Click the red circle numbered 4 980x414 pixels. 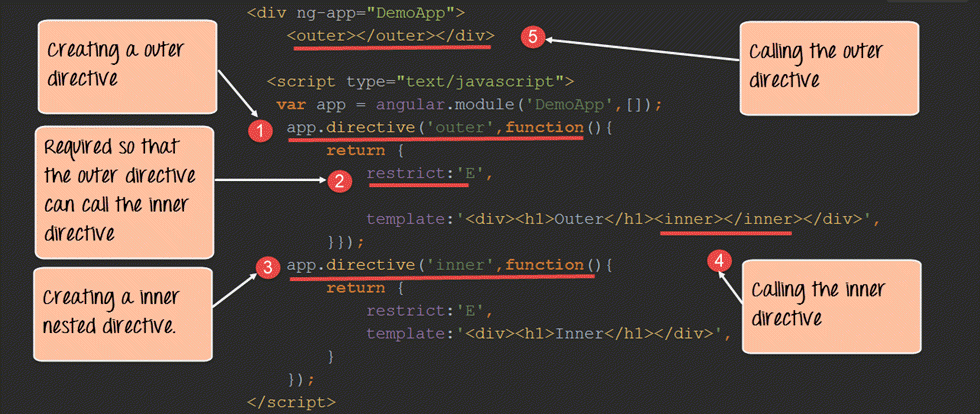point(717,261)
